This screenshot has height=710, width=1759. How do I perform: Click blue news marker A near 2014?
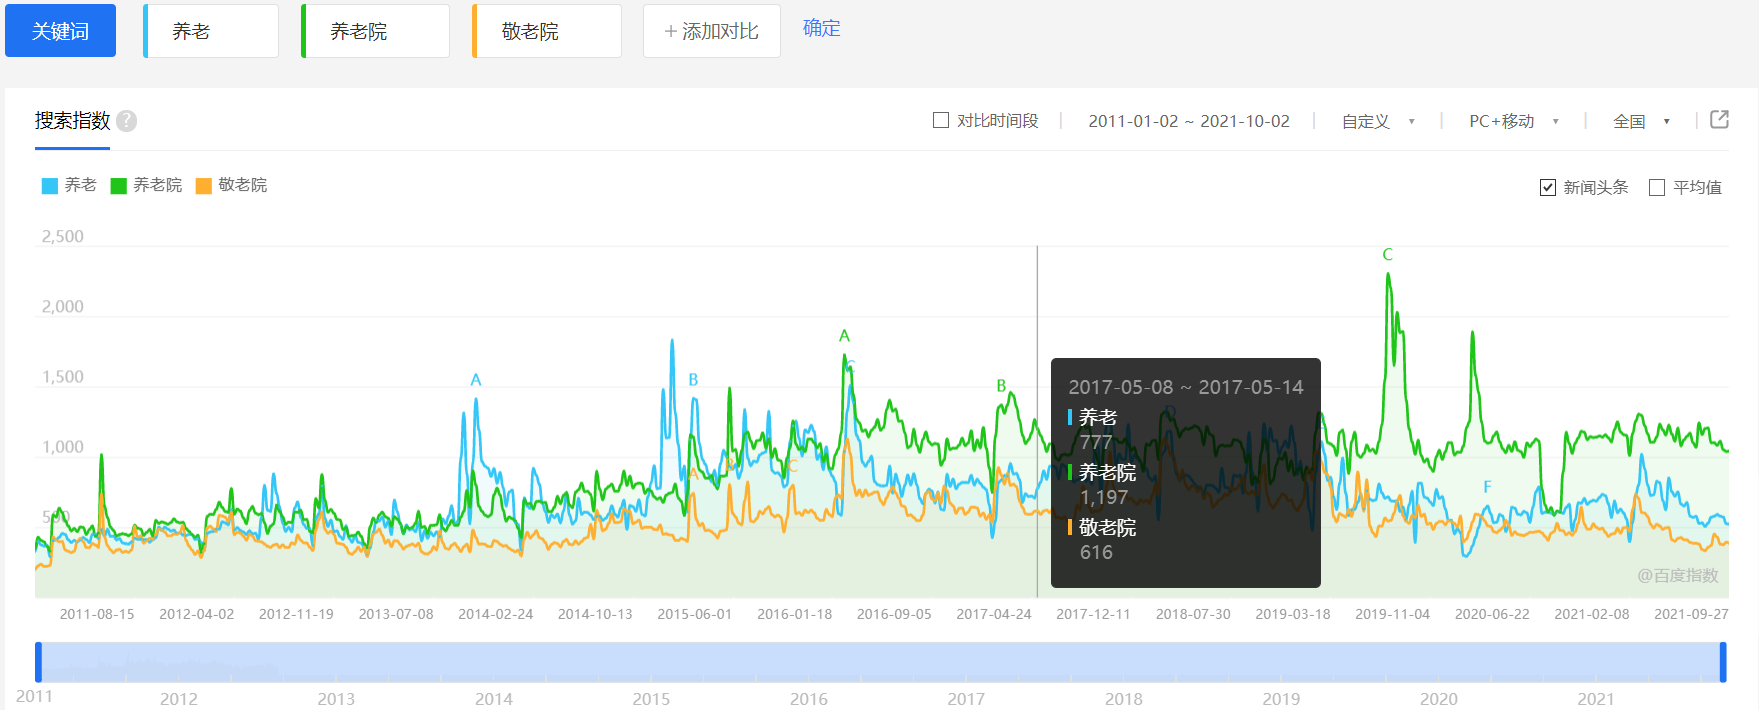pos(476,380)
